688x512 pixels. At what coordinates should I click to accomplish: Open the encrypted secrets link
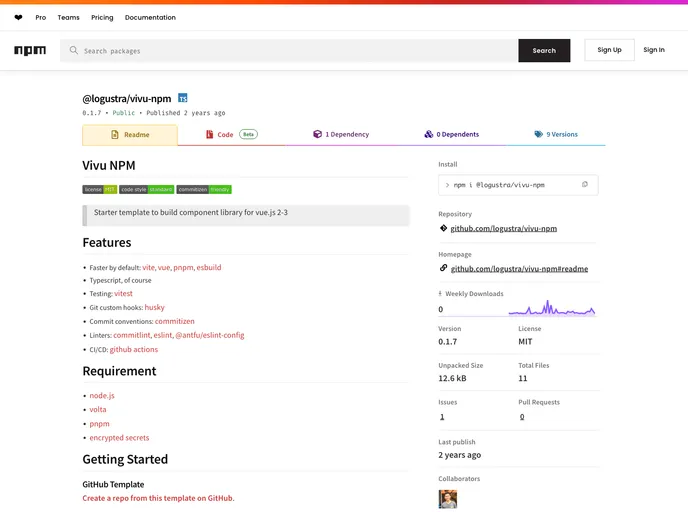[x=119, y=438]
